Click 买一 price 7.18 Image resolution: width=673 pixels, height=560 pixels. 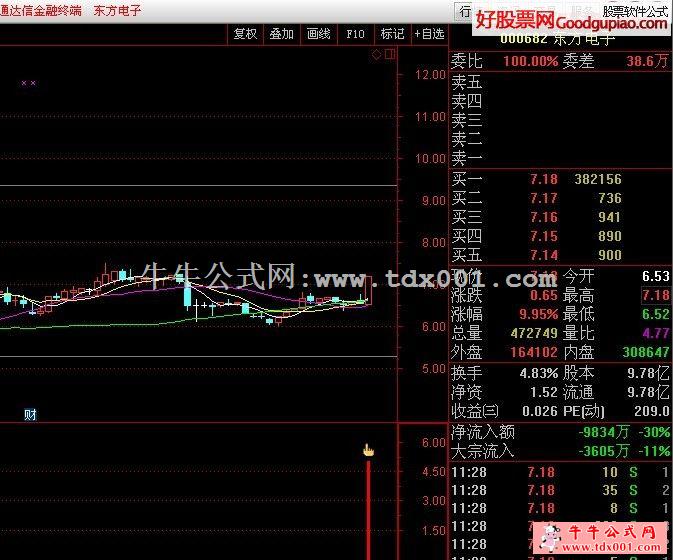(544, 179)
